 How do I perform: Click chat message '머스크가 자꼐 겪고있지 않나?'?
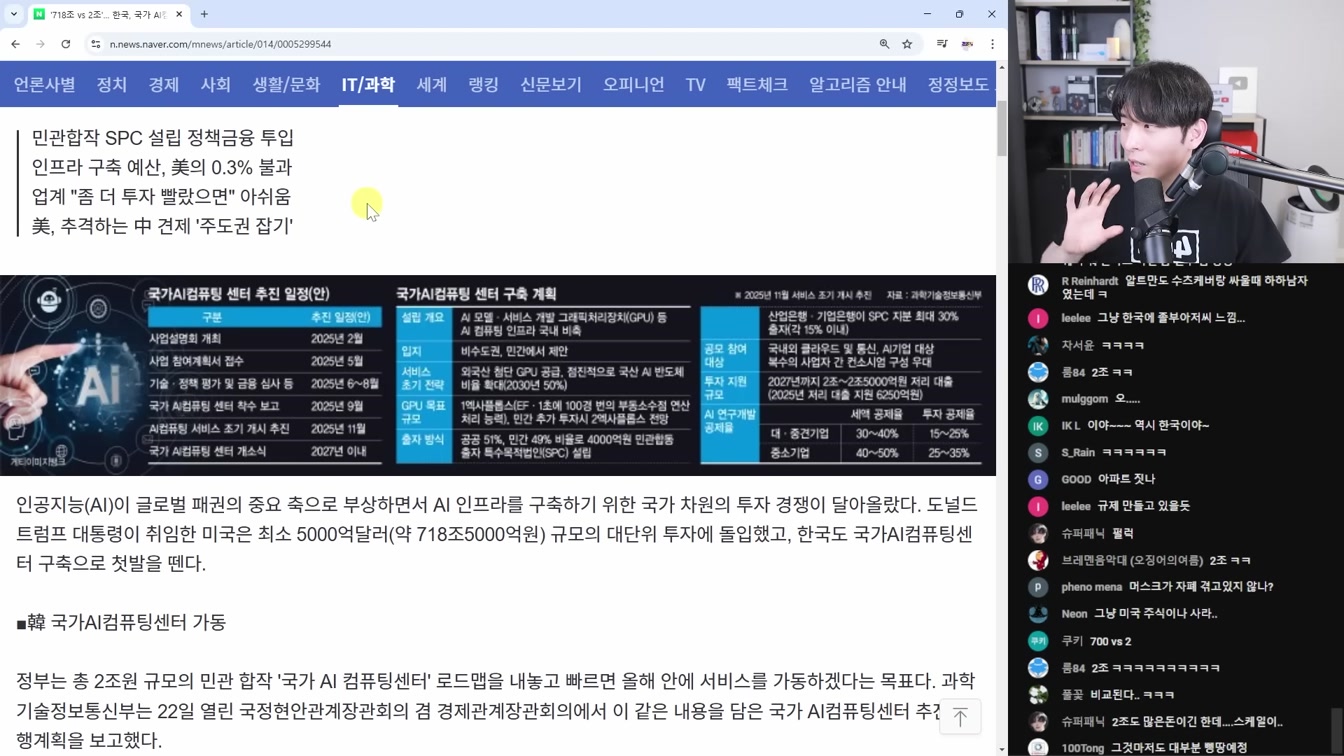(1201, 587)
